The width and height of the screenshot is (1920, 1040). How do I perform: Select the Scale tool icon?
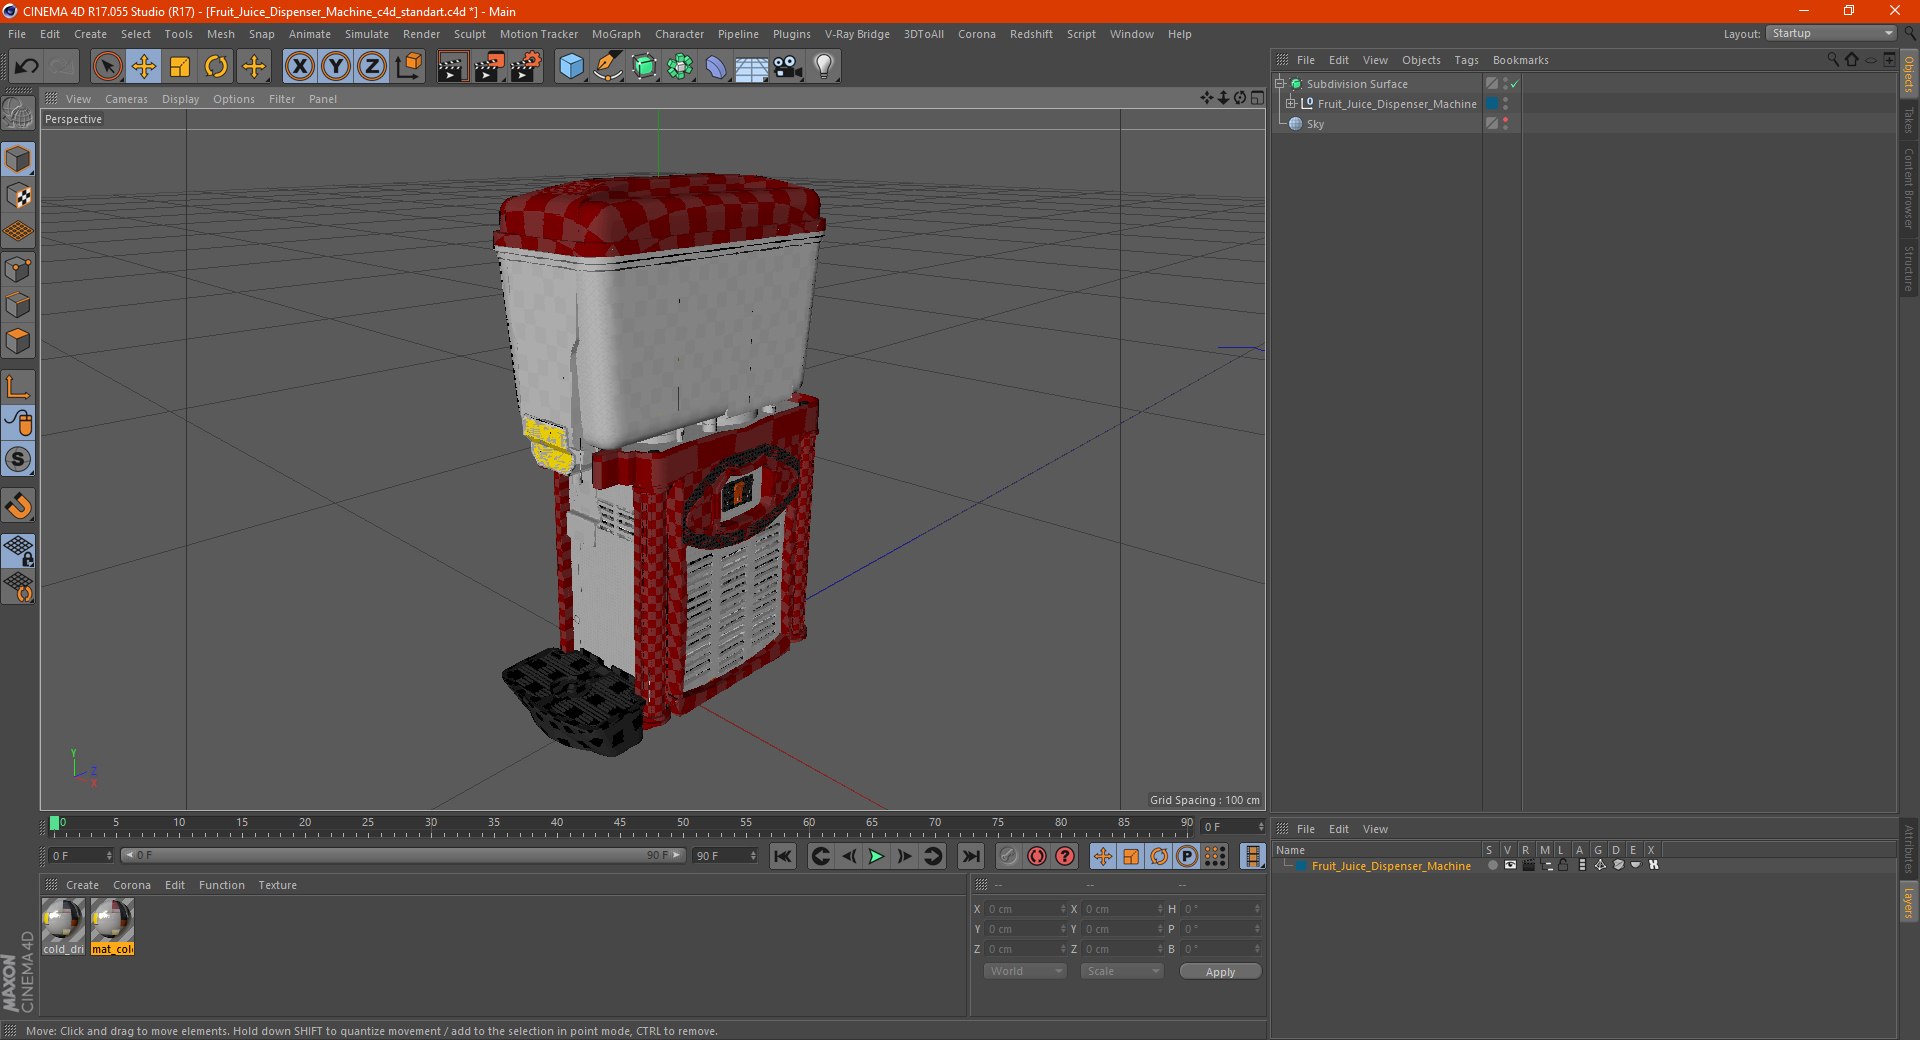(x=180, y=67)
